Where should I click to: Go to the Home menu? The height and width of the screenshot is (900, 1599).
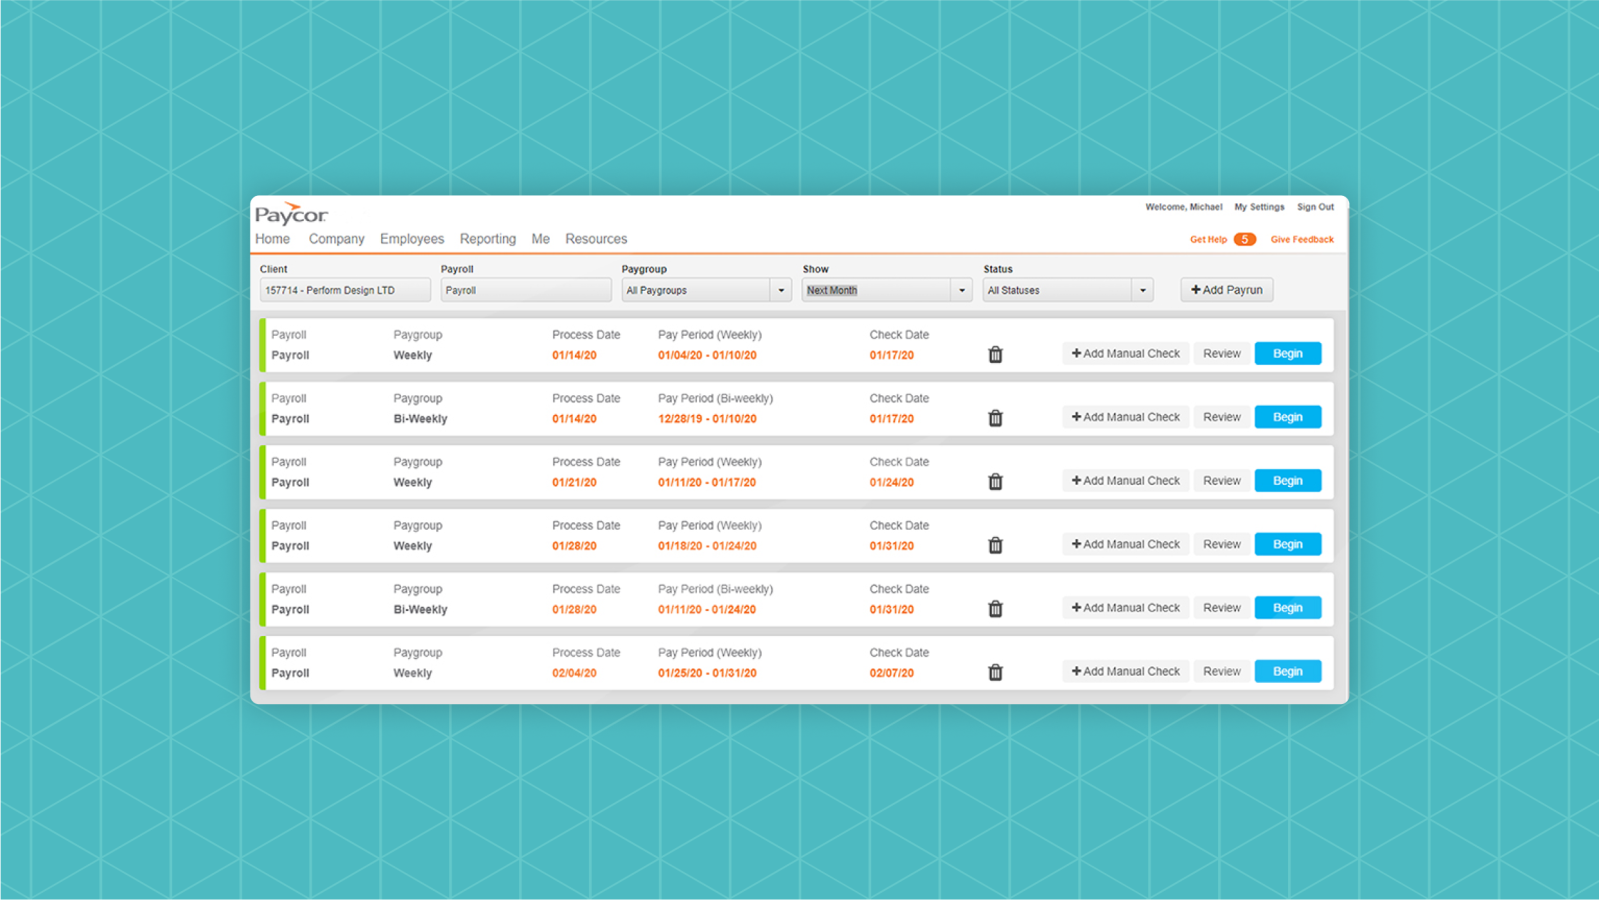pos(272,239)
